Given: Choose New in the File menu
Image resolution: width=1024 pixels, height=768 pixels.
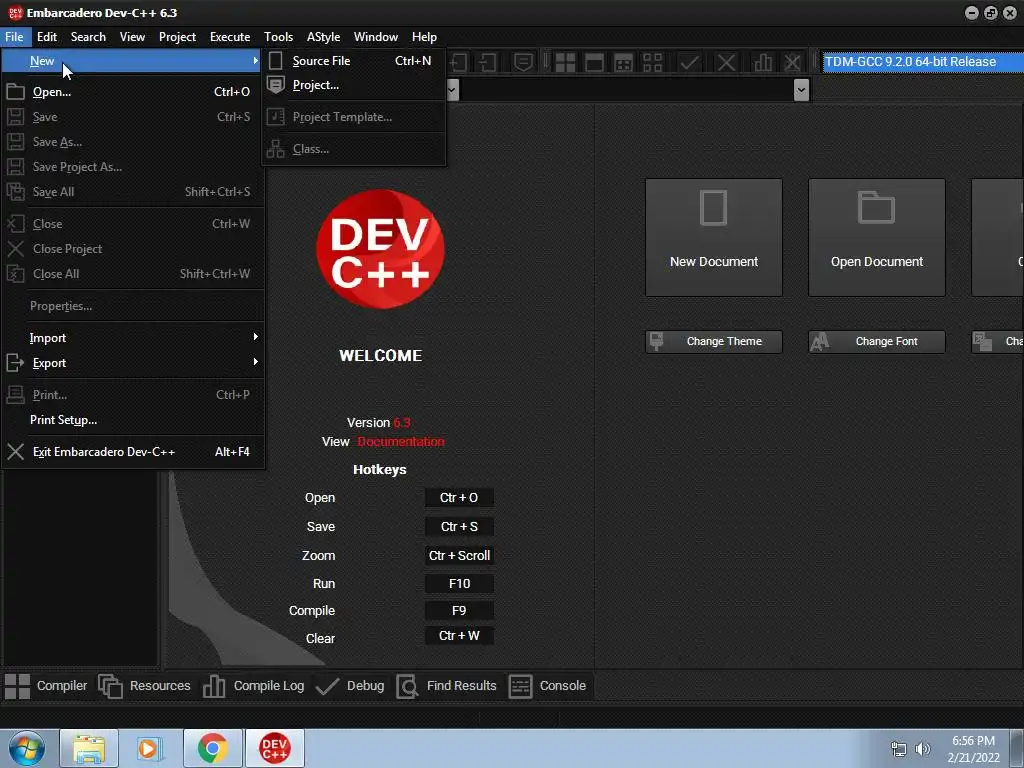Looking at the screenshot, I should 133,61.
